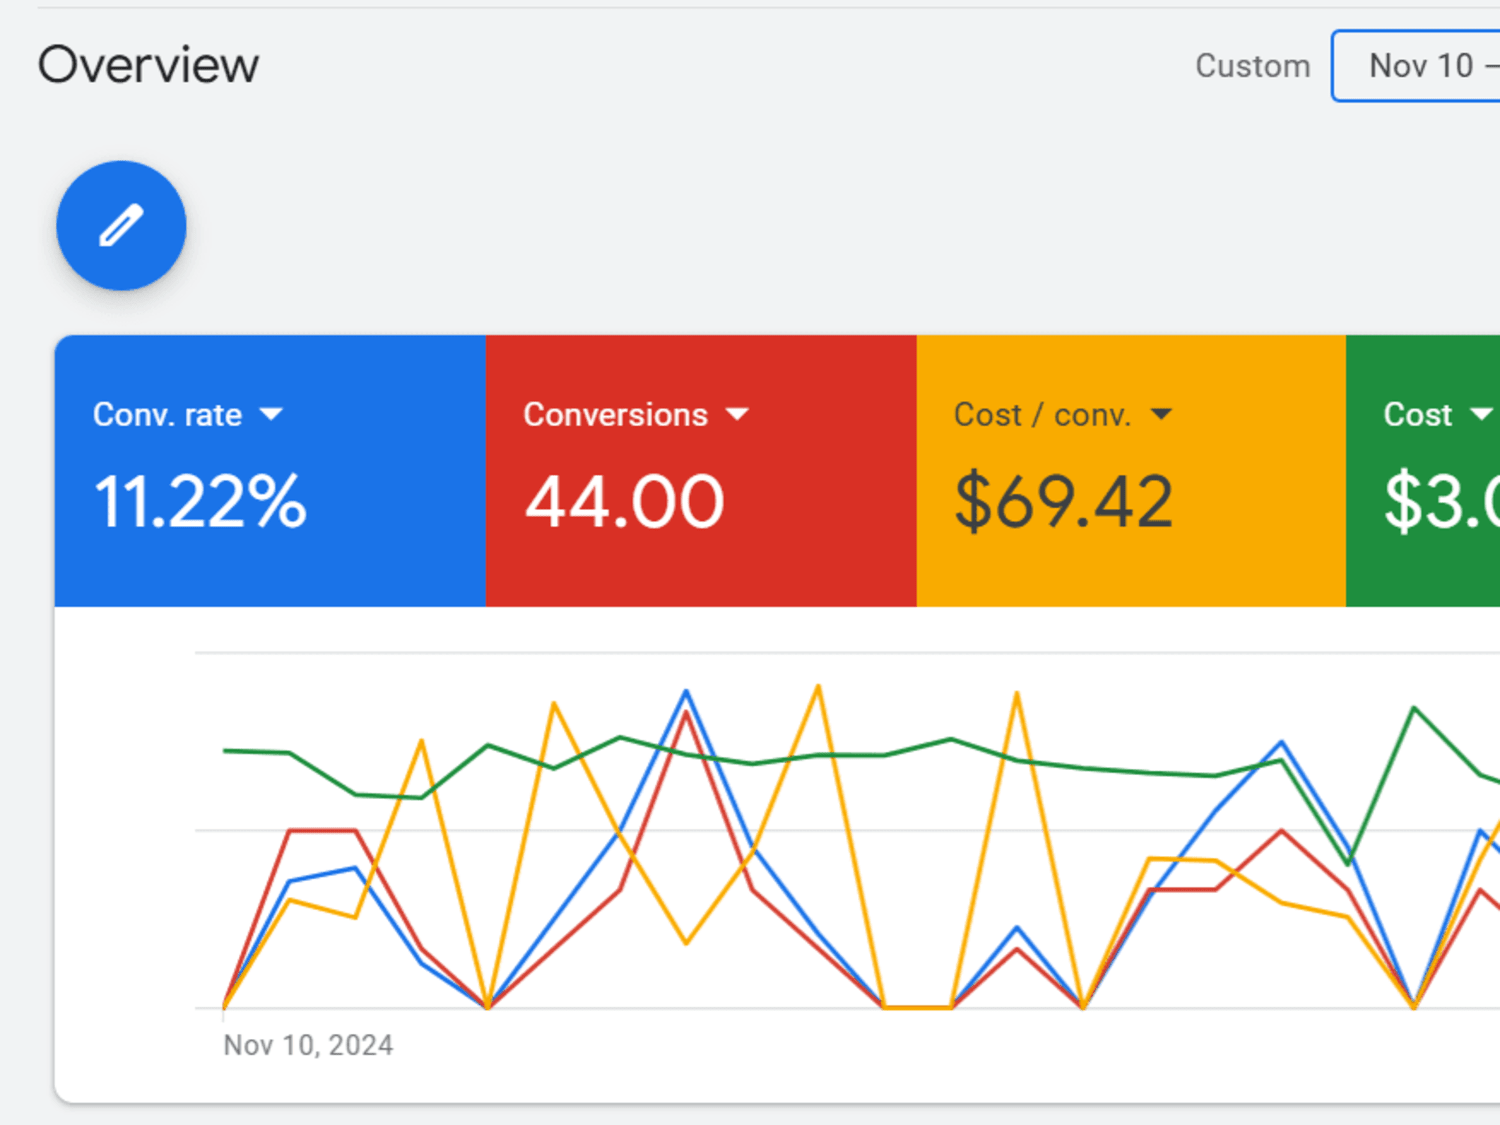
Task: Click the blue pencil edit button
Action: click(121, 226)
